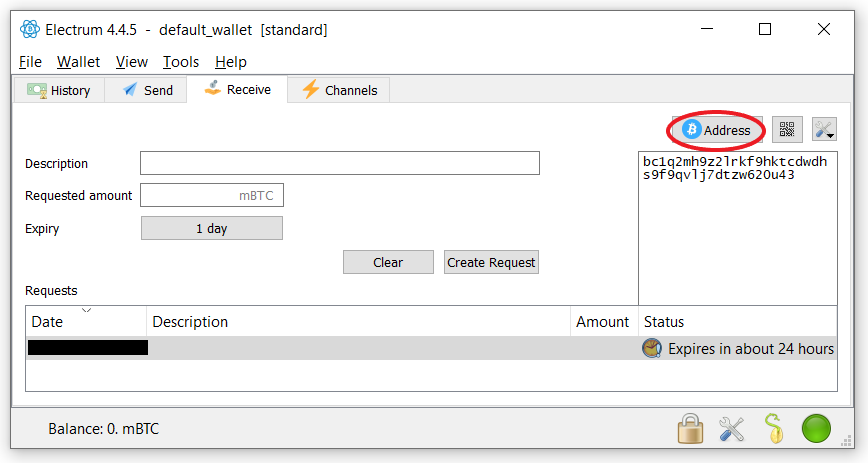Close the Electrum window
The width and height of the screenshot is (868, 463).
click(x=824, y=29)
